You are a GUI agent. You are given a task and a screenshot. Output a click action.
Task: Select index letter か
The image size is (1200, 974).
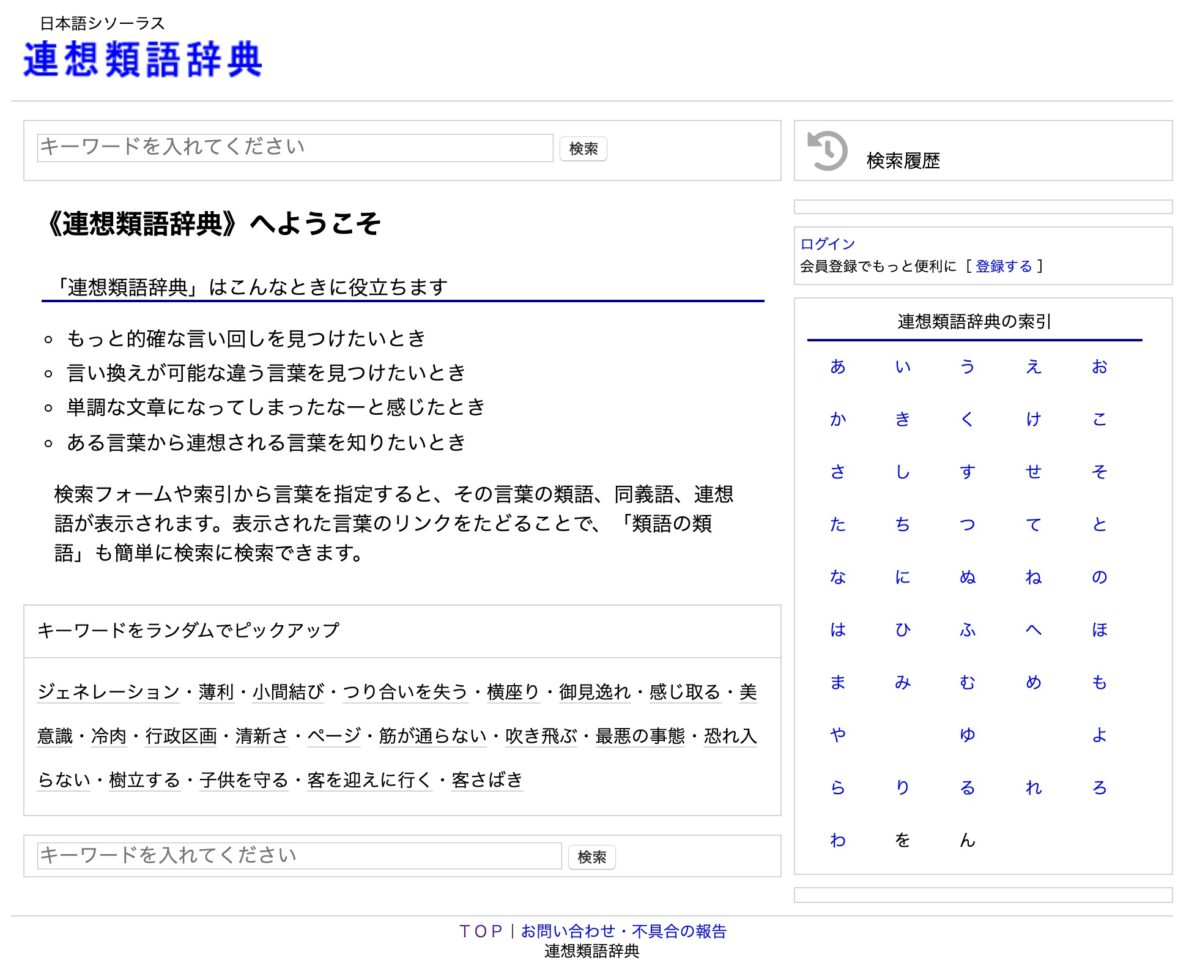[x=837, y=420]
